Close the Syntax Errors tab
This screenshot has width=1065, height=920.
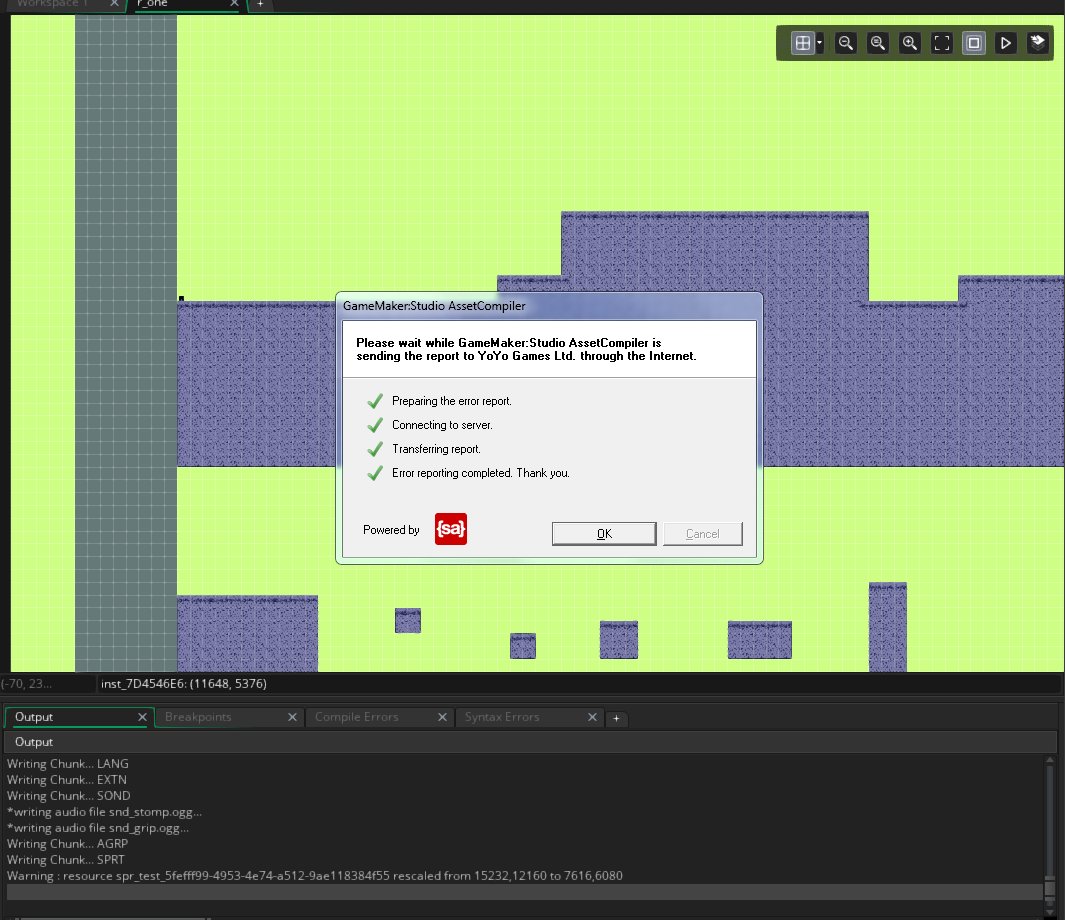coord(592,717)
